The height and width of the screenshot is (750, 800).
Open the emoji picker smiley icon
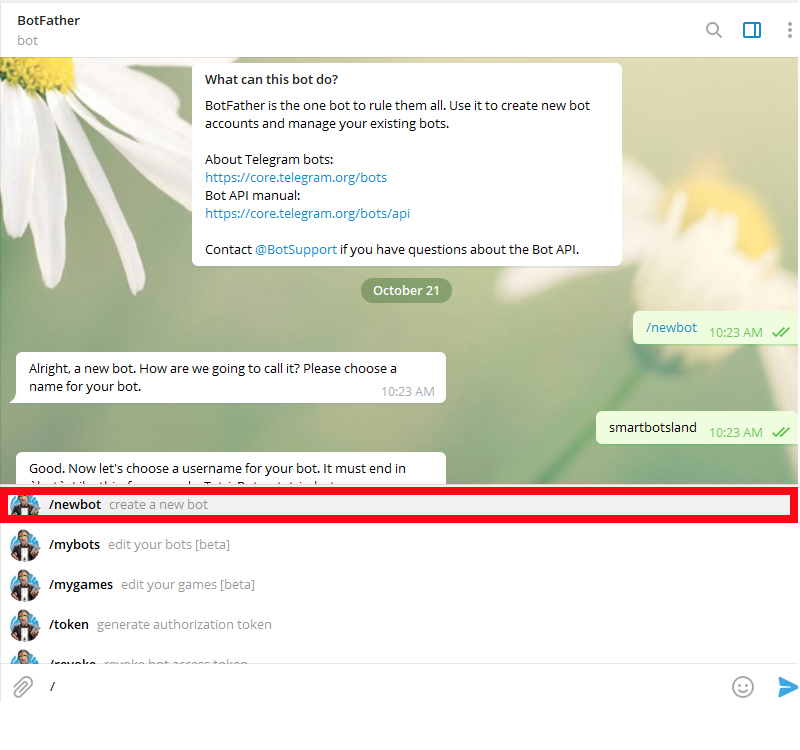tap(742, 687)
